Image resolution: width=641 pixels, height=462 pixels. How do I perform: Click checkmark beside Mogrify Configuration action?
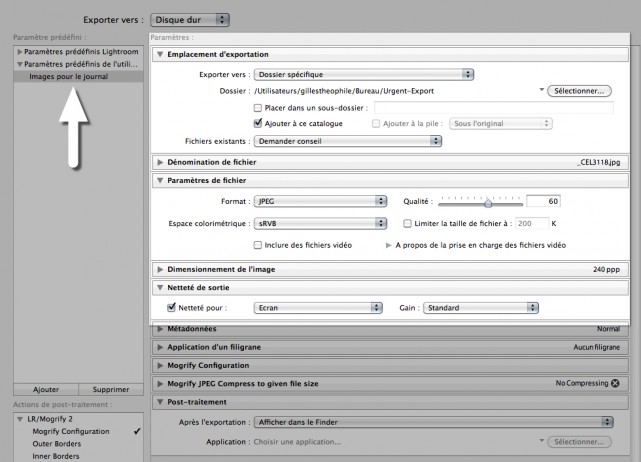tap(137, 431)
